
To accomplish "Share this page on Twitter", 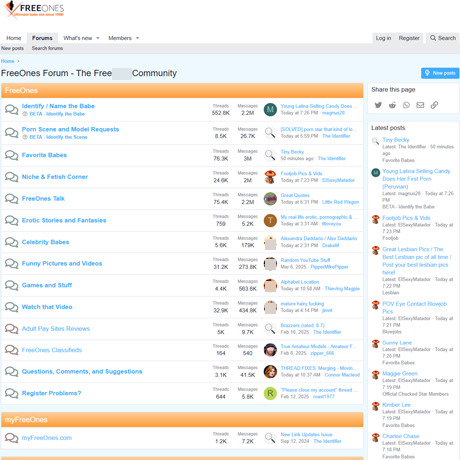I will tap(378, 105).
